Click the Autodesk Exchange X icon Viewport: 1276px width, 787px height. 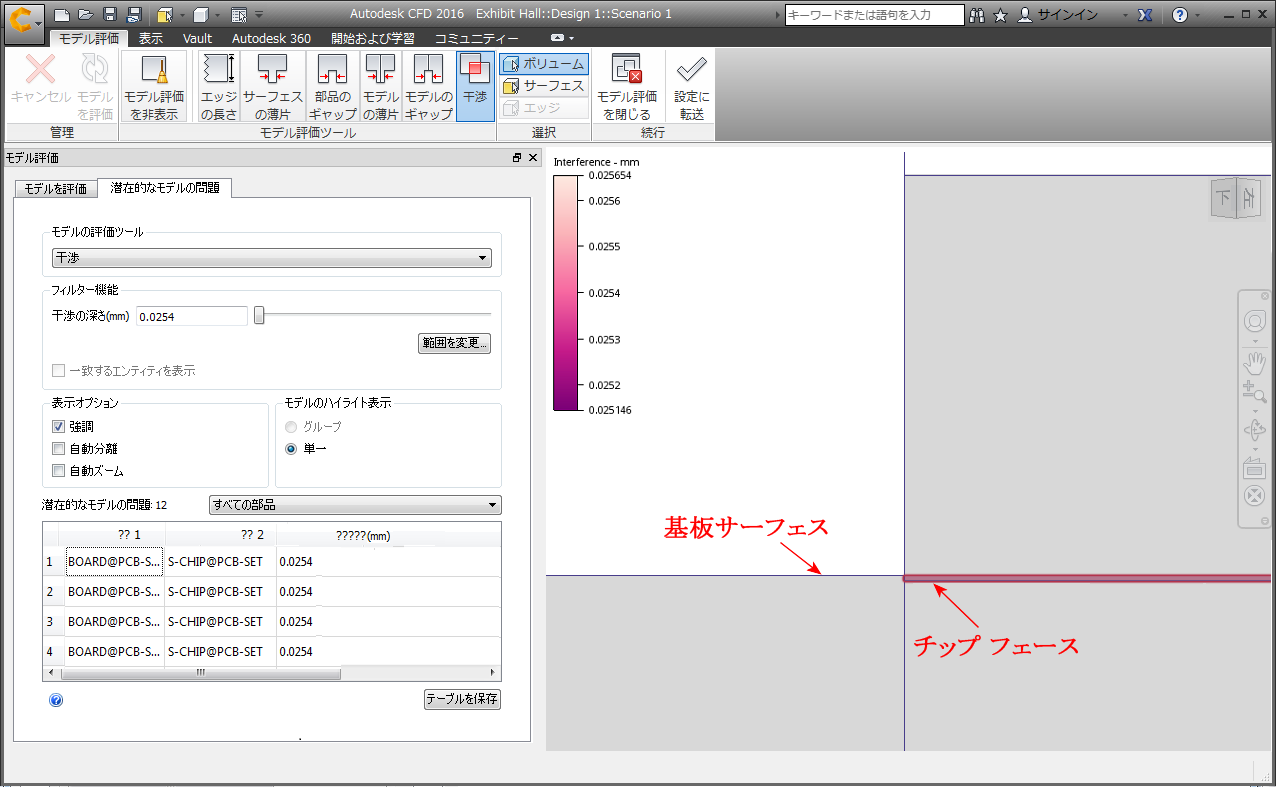[x=1146, y=15]
